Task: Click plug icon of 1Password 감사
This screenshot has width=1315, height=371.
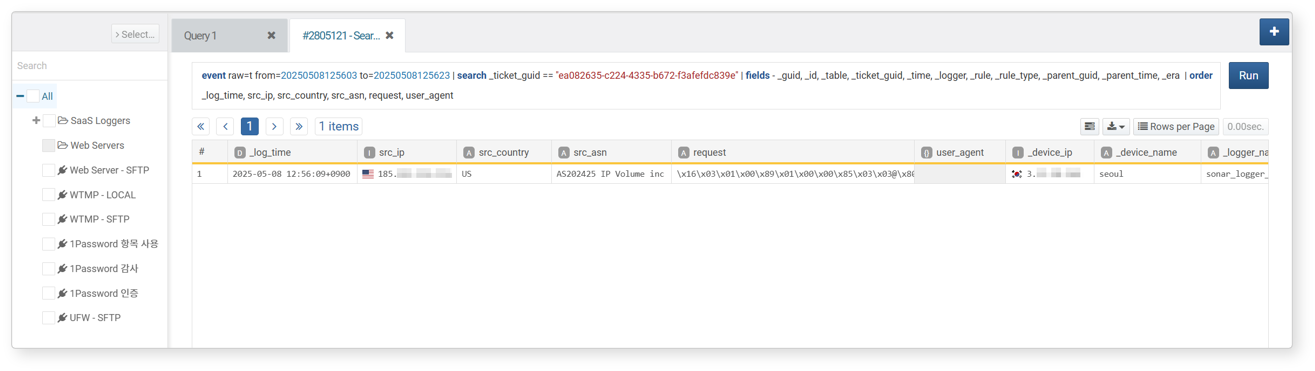Action: 62,268
